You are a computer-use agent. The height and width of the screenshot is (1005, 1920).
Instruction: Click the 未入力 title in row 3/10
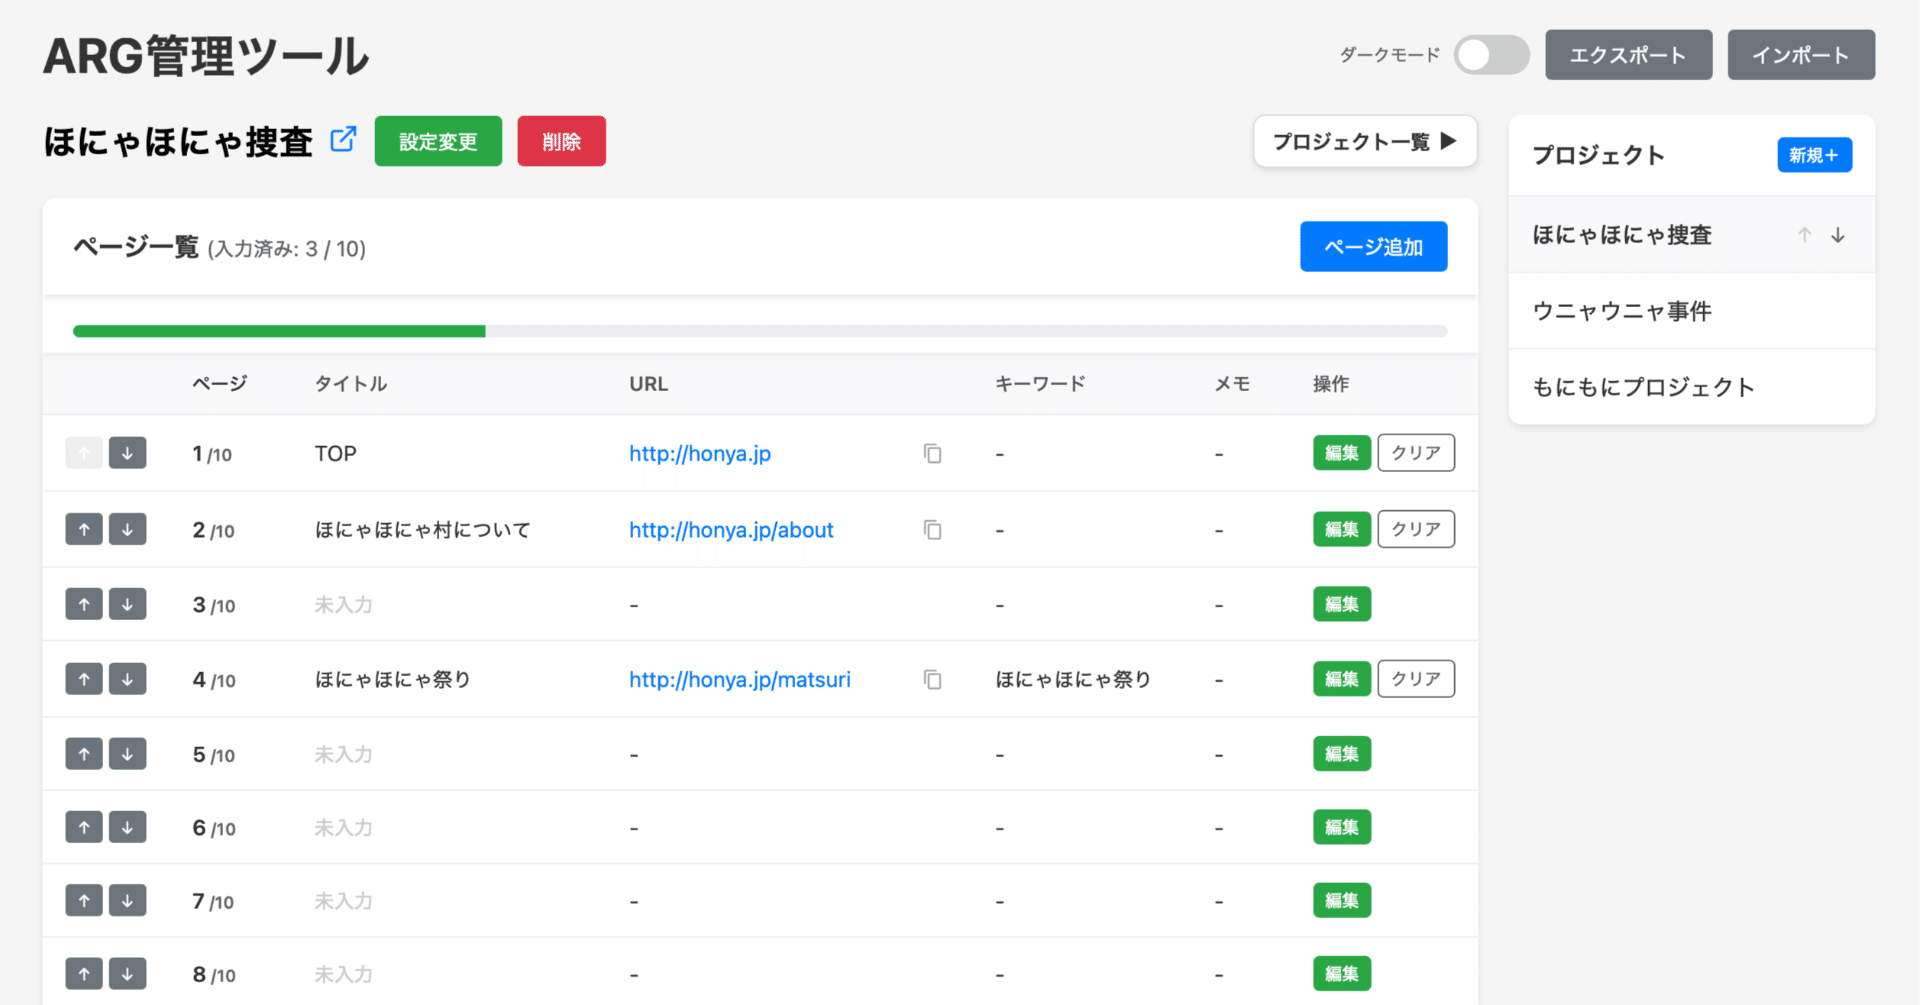[x=343, y=605]
